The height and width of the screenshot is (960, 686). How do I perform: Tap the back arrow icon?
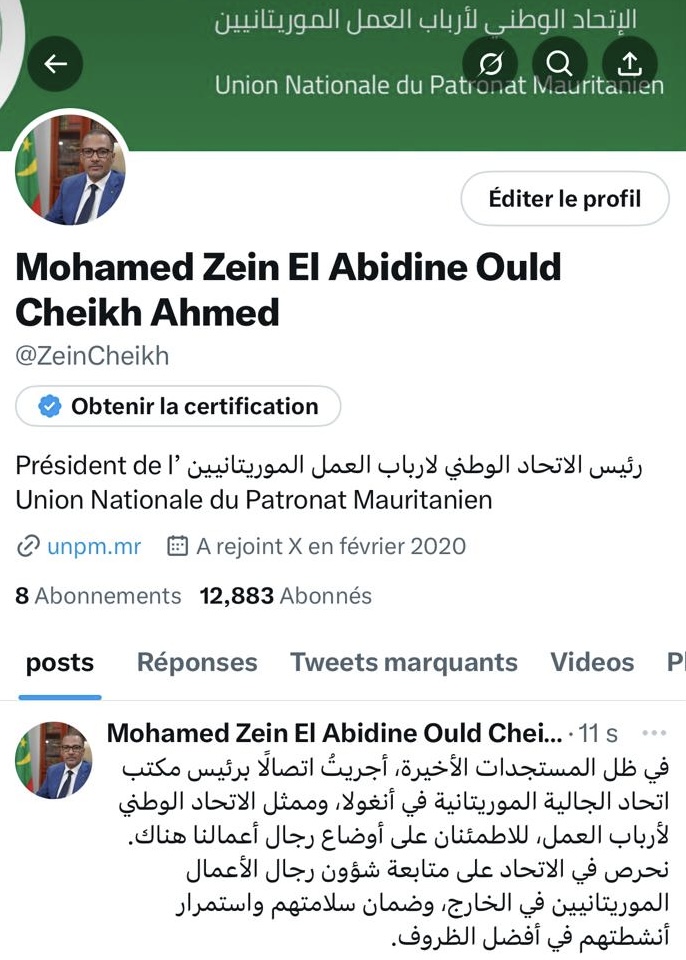tap(55, 64)
